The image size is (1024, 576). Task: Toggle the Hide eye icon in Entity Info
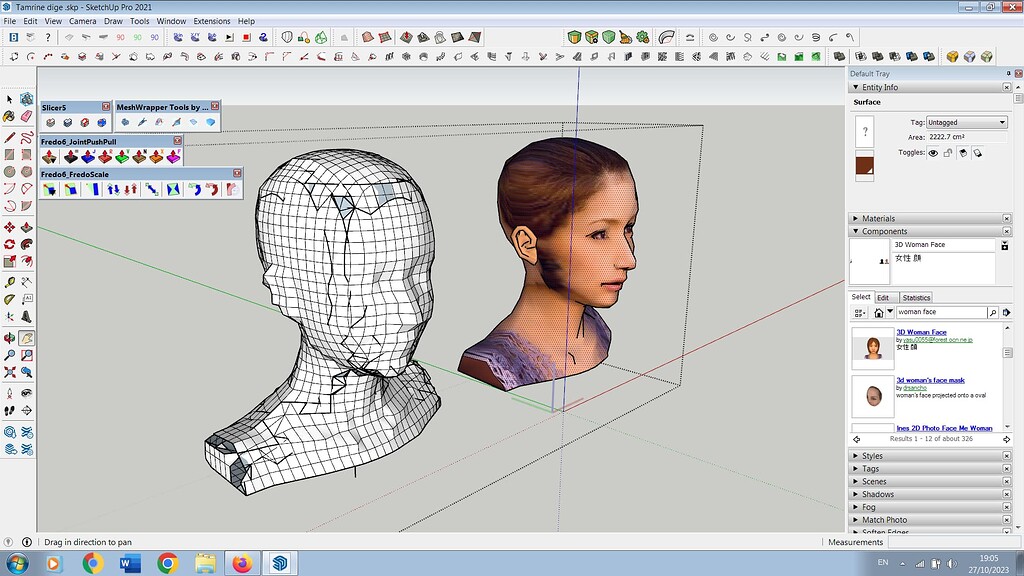933,153
